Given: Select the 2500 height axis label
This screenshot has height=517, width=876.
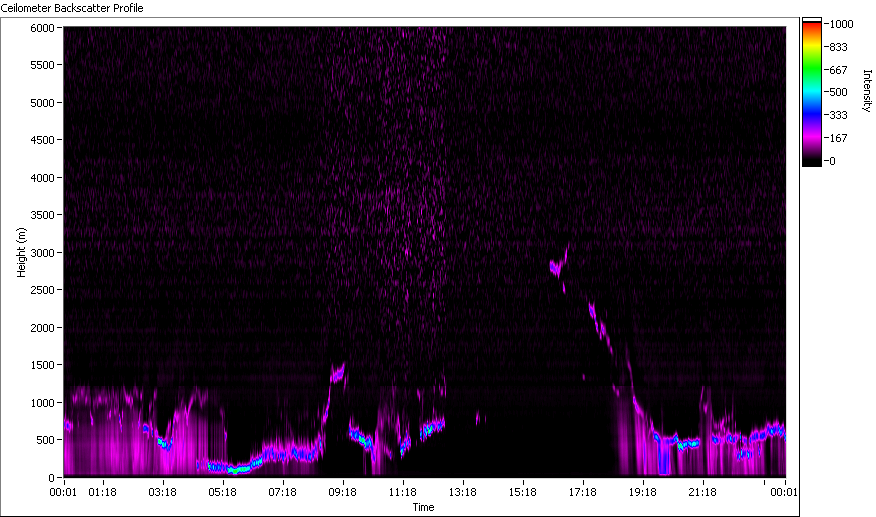Looking at the screenshot, I should 42,290.
